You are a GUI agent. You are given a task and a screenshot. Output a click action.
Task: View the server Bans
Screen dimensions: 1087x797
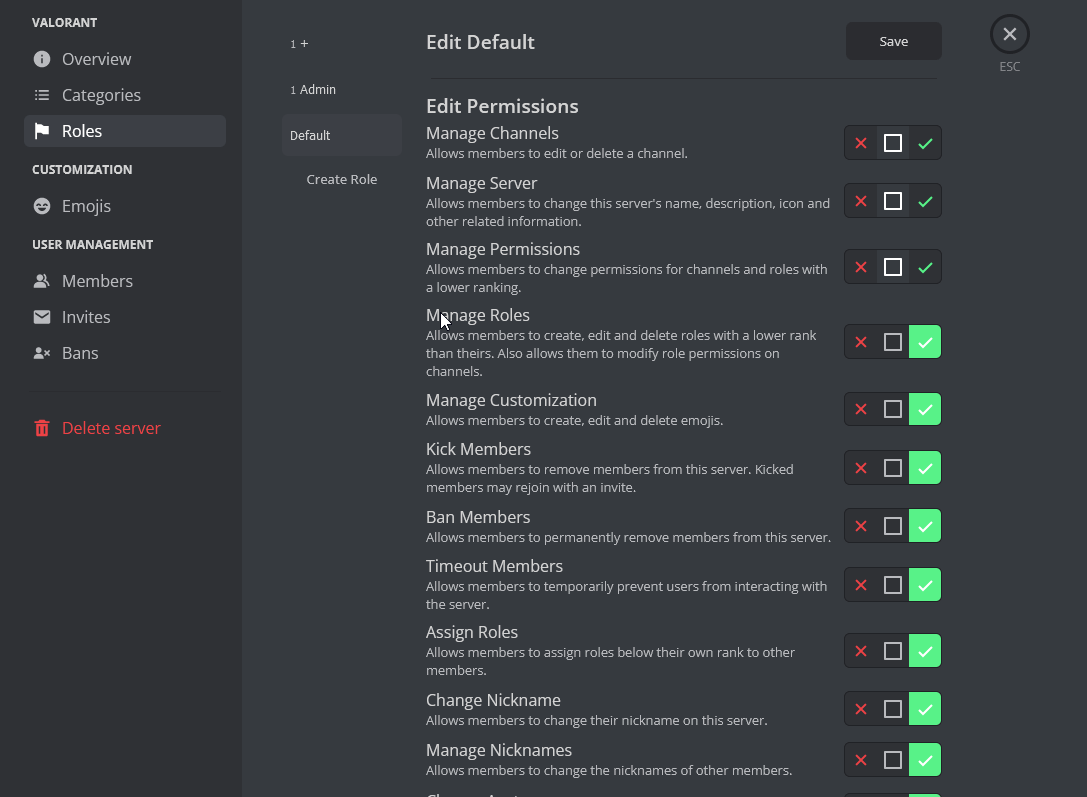[80, 352]
